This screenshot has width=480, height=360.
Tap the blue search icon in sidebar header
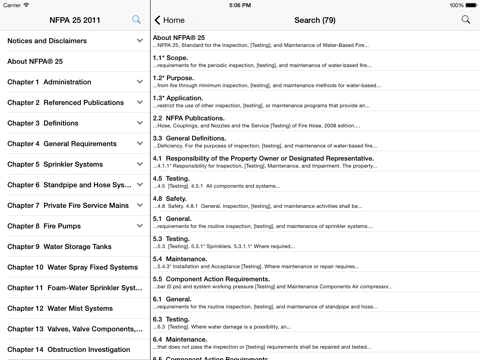tap(136, 19)
